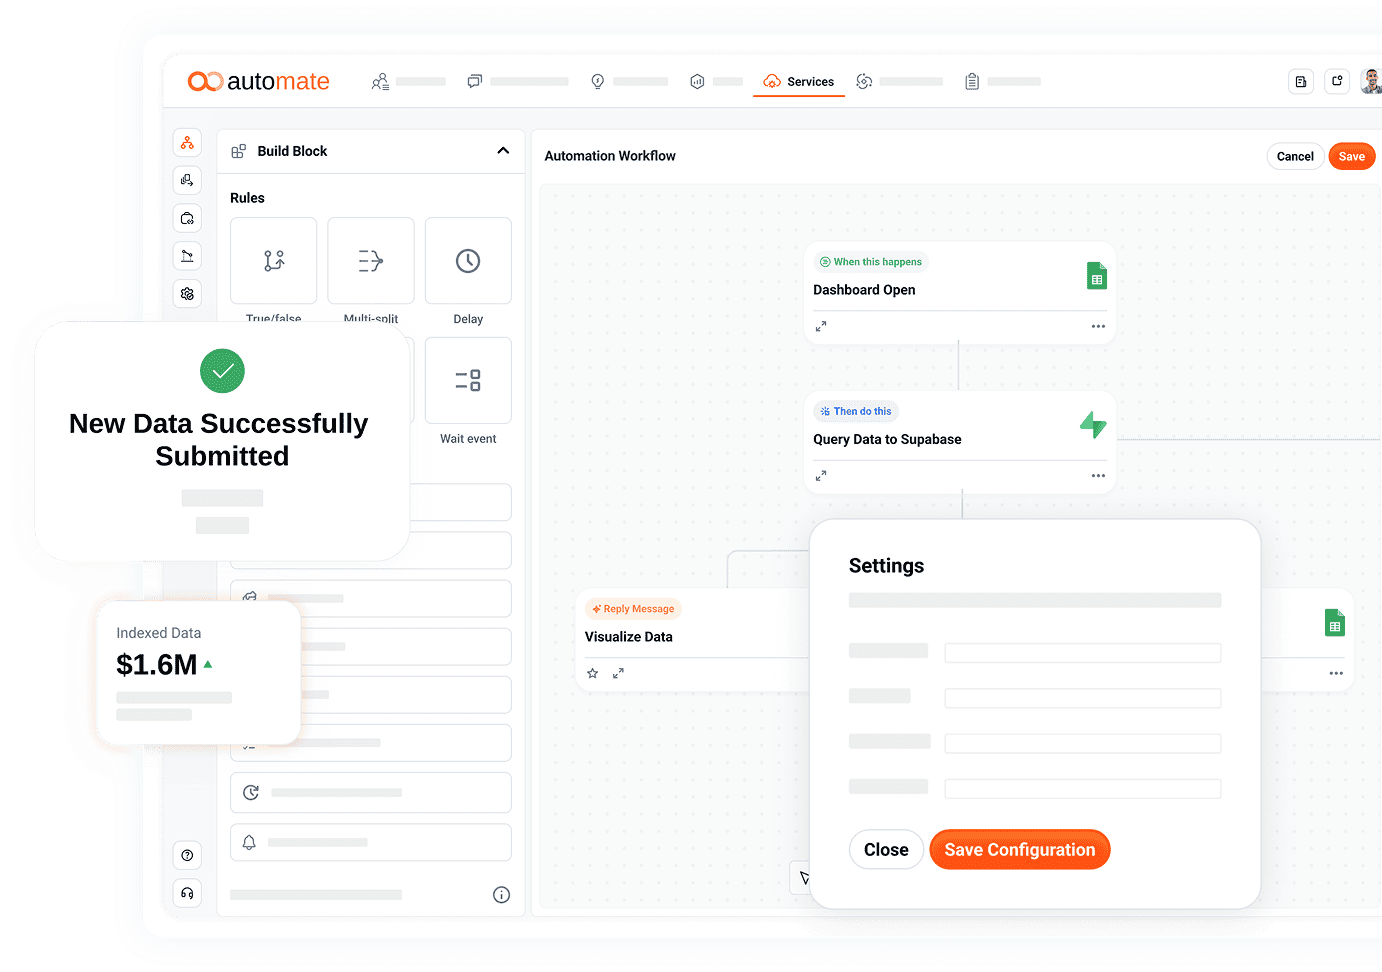The width and height of the screenshot is (1382, 972).
Task: Click the info icon at Build Block bottom
Action: pyautogui.click(x=501, y=895)
